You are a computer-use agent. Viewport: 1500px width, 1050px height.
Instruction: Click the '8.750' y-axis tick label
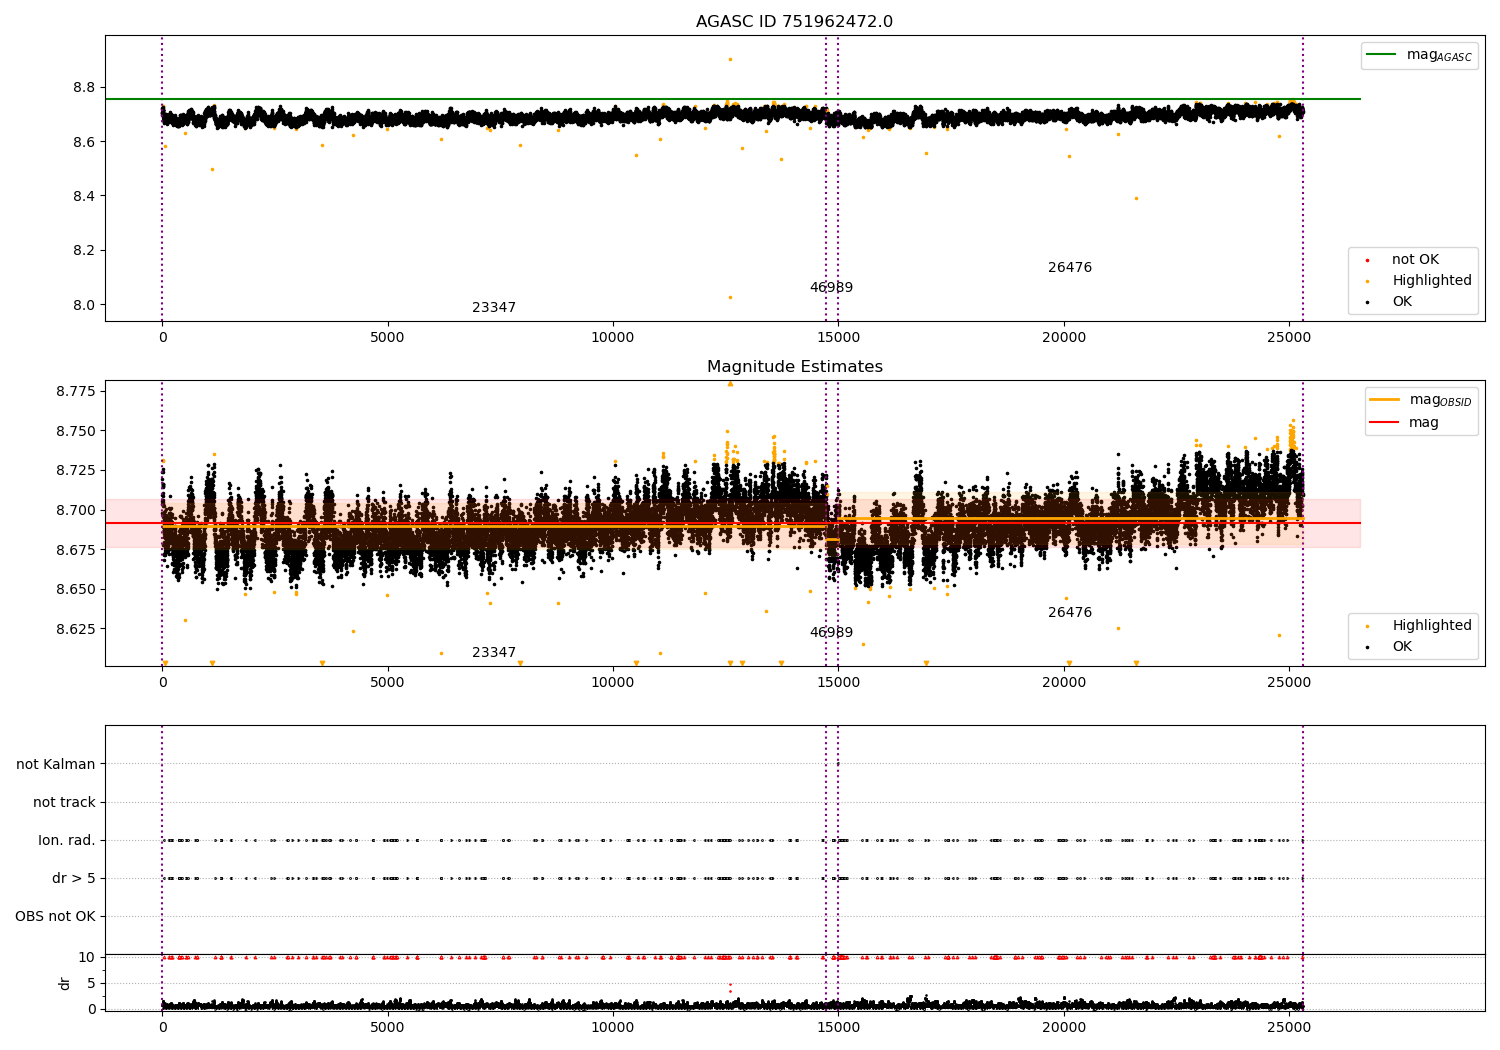pyautogui.click(x=76, y=432)
